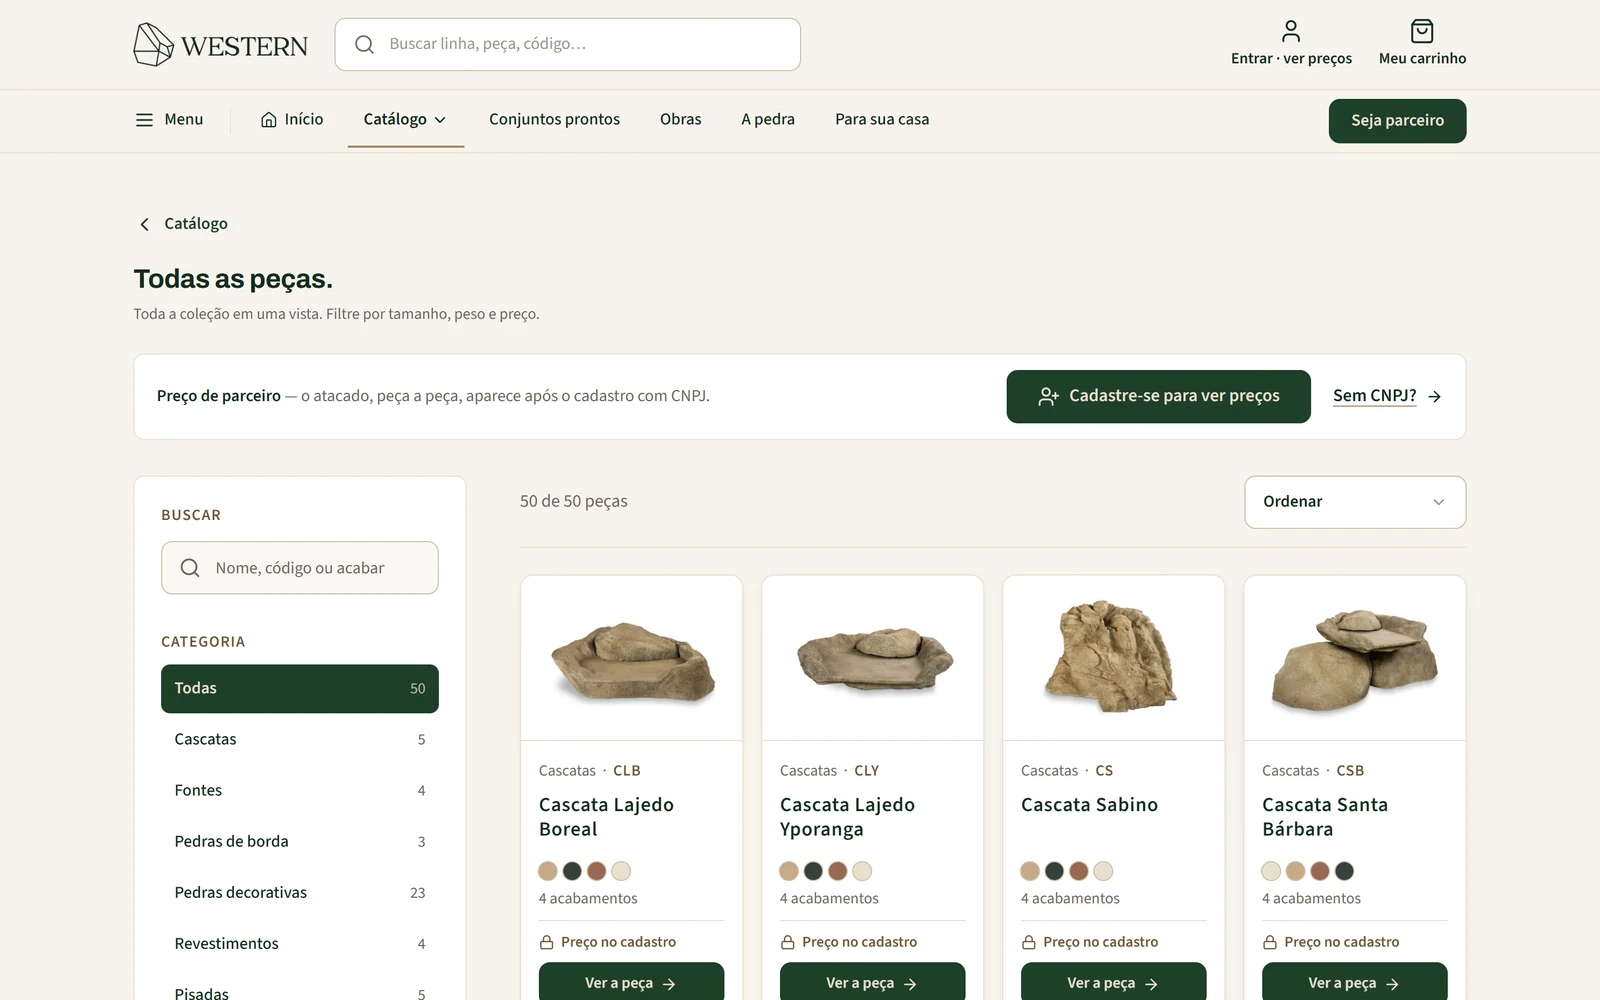
Task: Open the Sem CNPJ? link
Action: pyautogui.click(x=1374, y=396)
